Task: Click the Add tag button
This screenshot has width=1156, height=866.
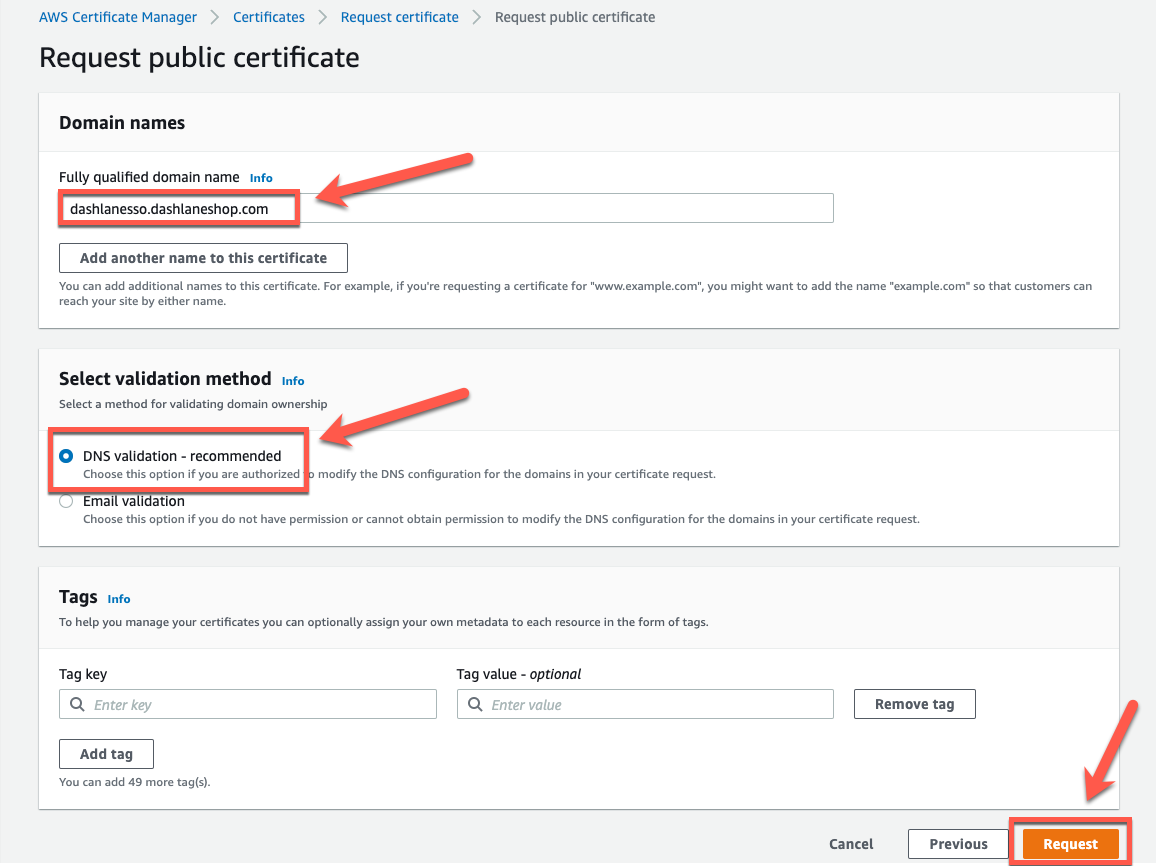Action: (x=106, y=754)
